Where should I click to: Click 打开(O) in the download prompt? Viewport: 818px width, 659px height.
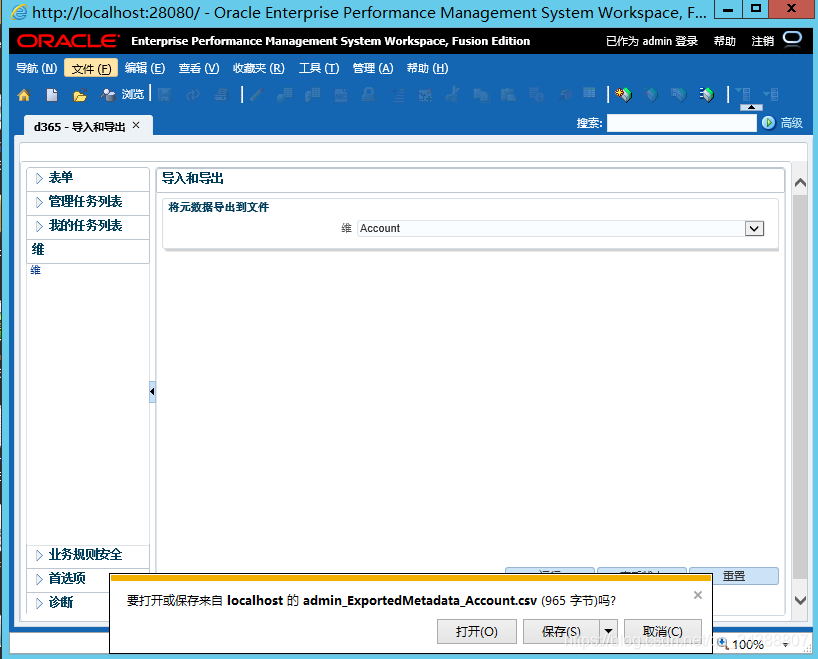[x=477, y=632]
